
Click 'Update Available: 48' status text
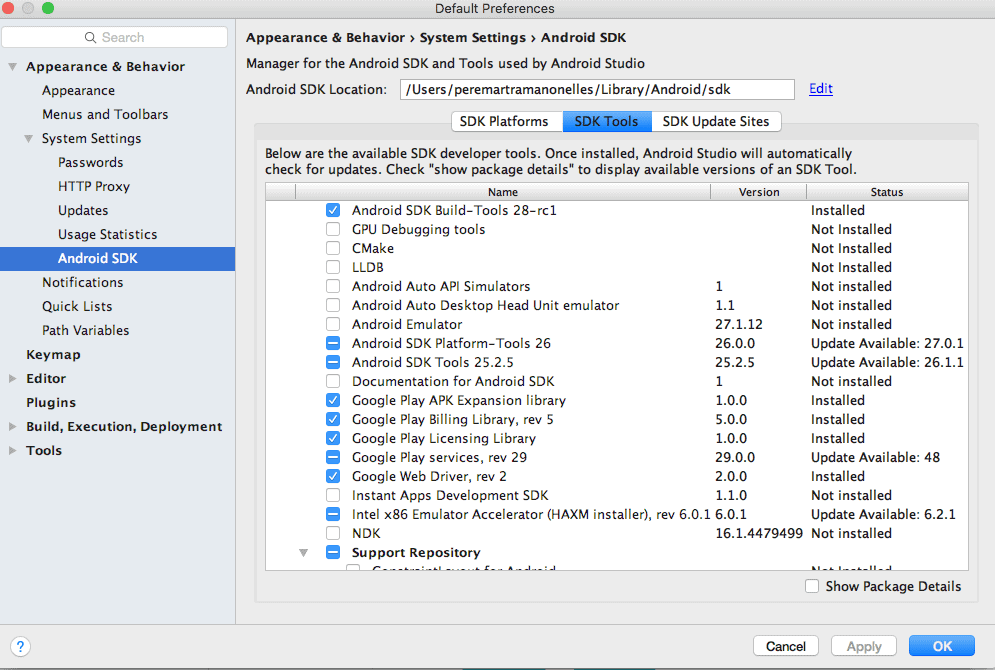875,457
